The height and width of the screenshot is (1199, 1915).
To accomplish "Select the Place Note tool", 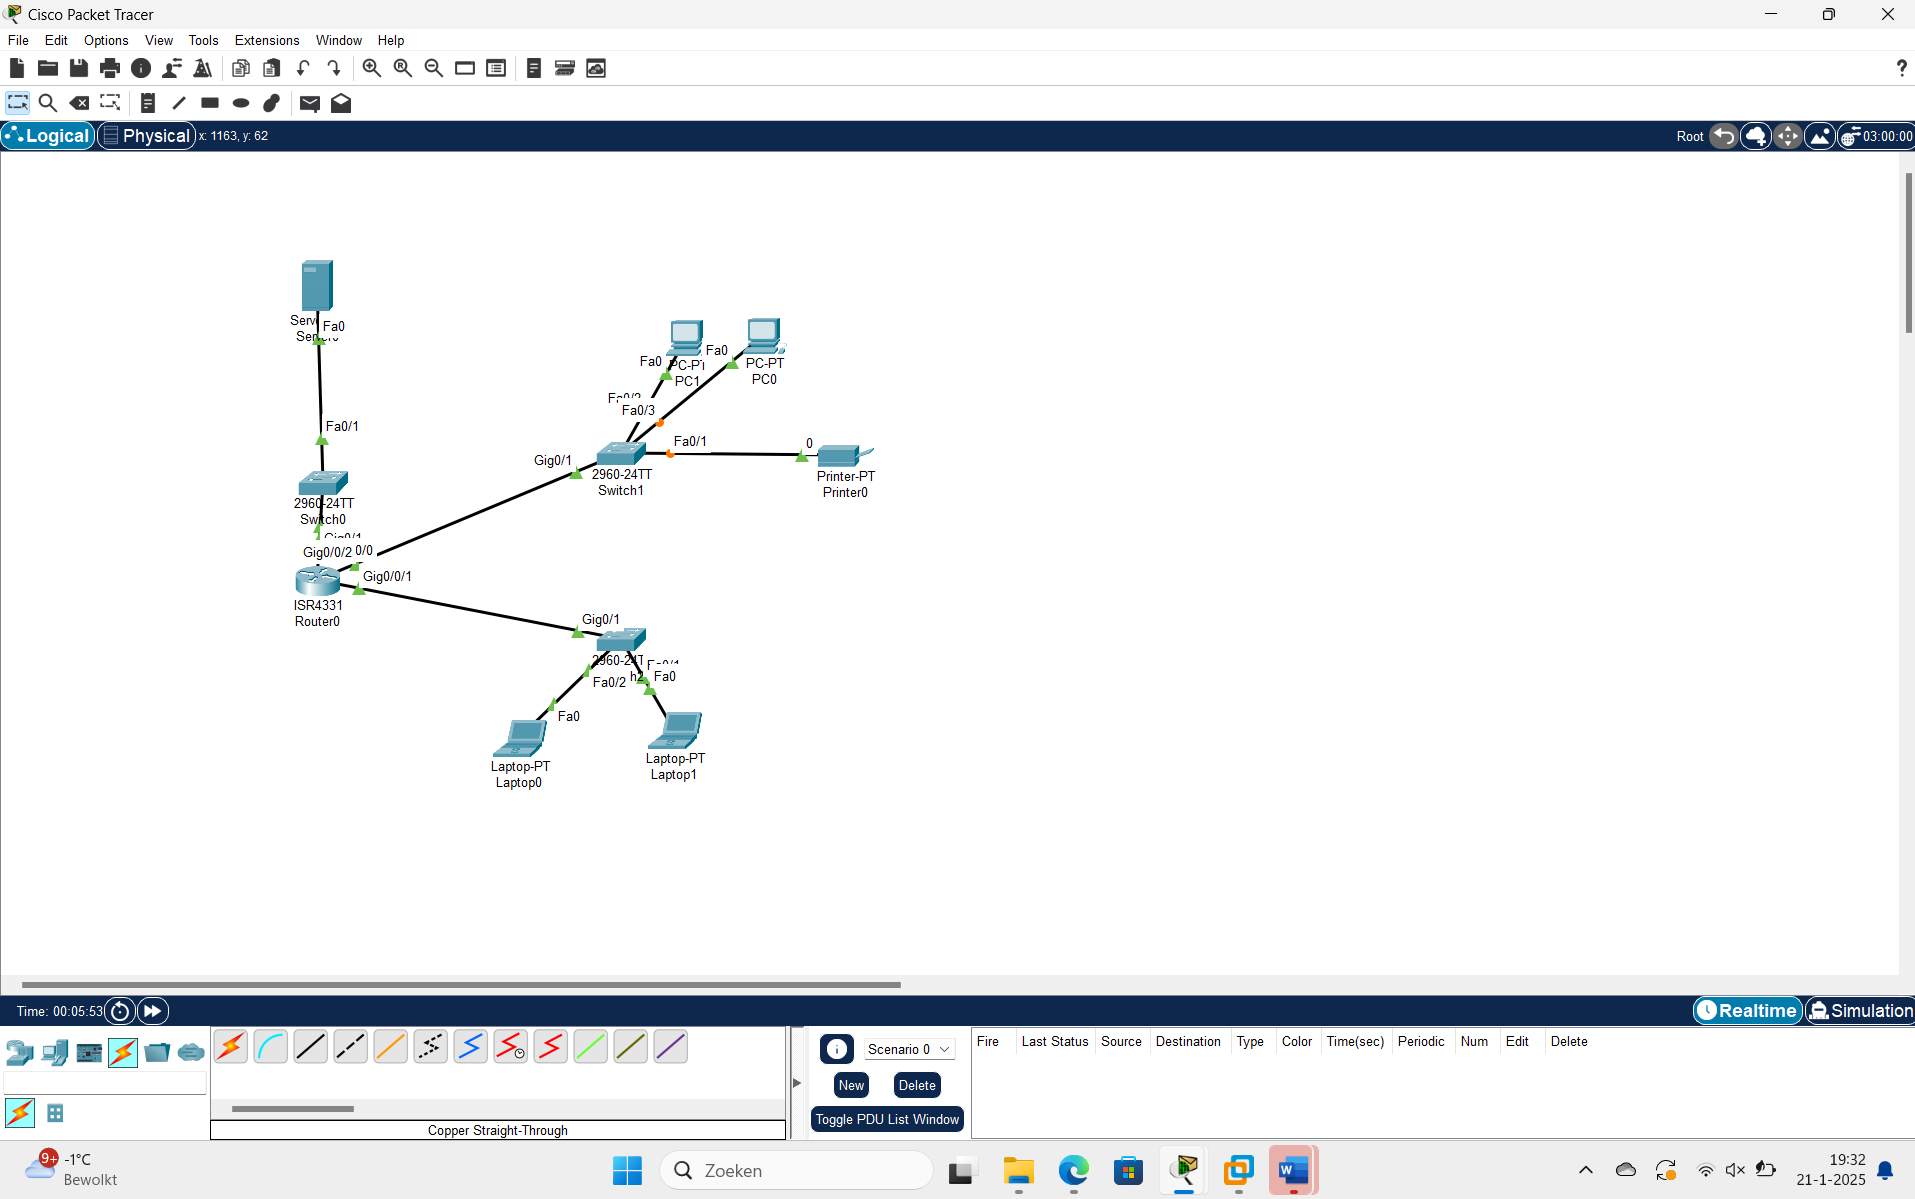I will click(147, 103).
